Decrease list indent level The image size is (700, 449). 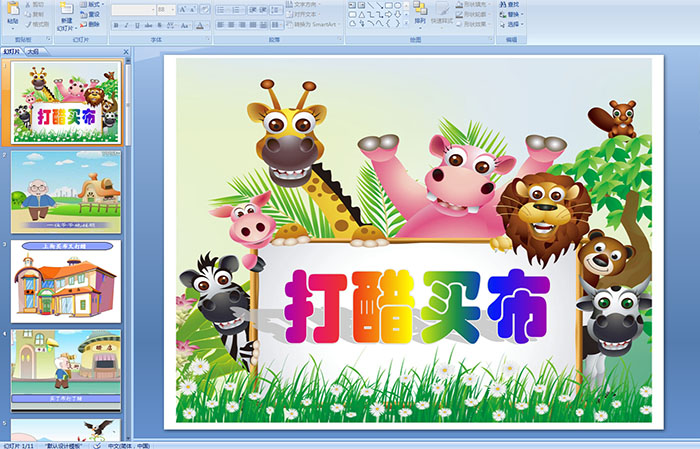coord(252,9)
